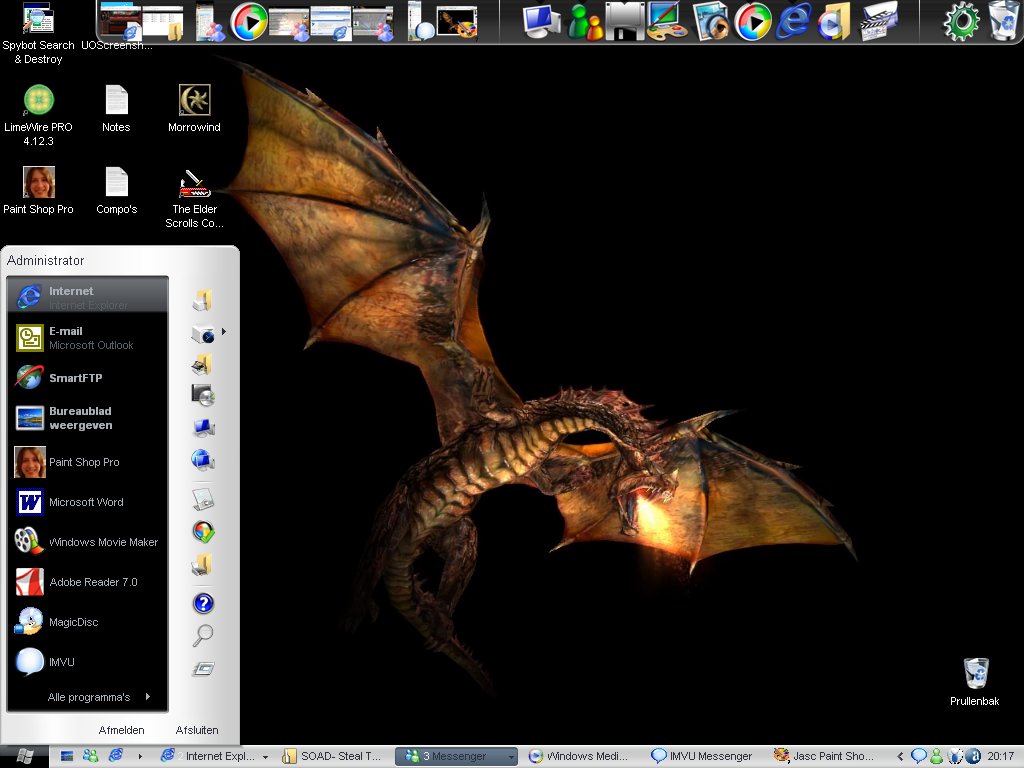Viewport: 1024px width, 768px height.
Task: Click the green Messenger tray icon
Action: 936,756
